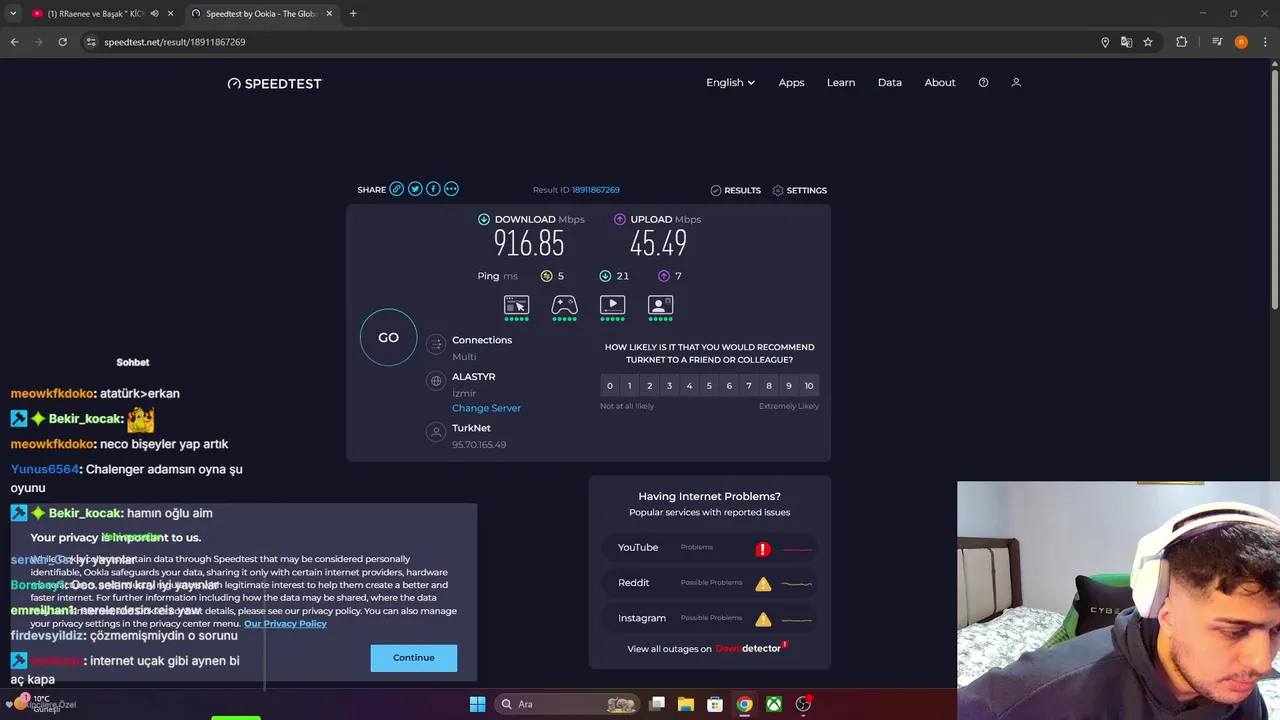
Task: Click the upload arrow icon next to UPLOAD
Action: click(x=620, y=219)
